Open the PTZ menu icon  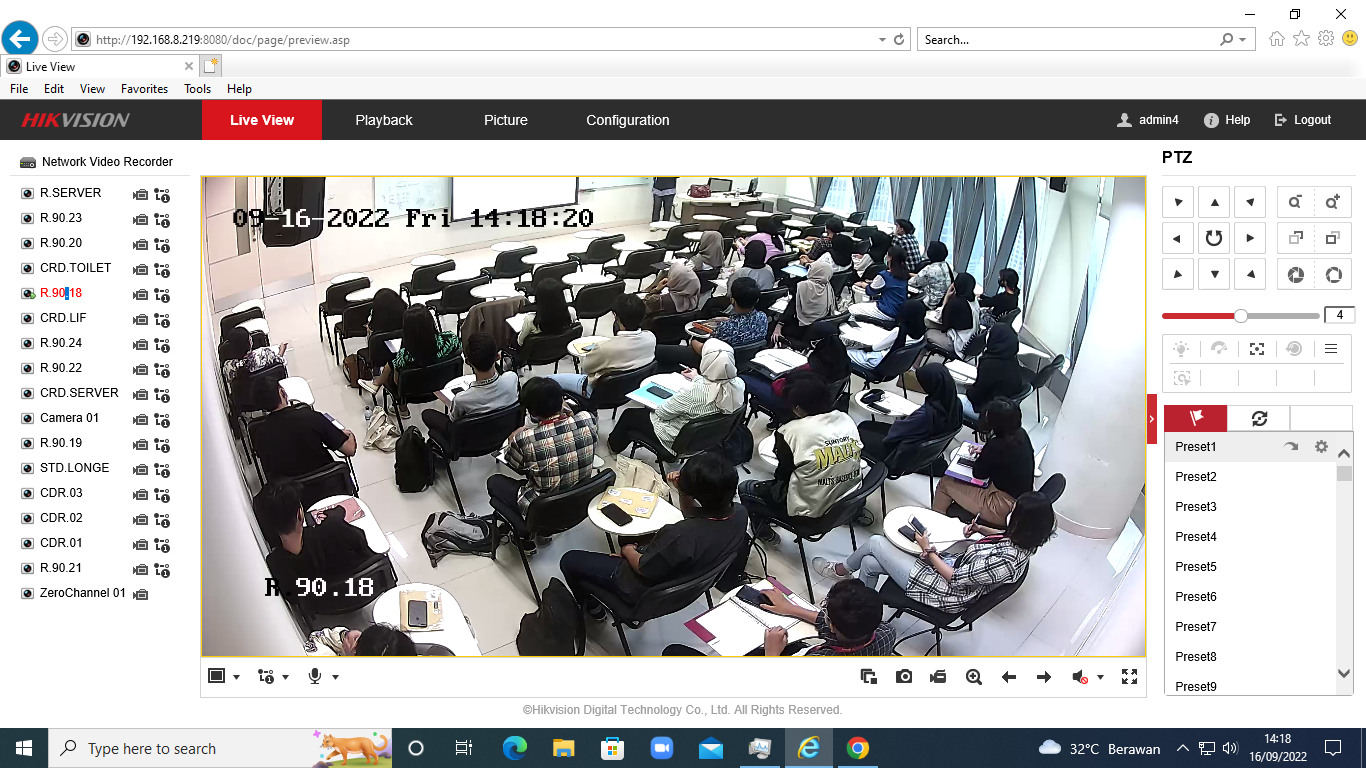pos(1331,349)
